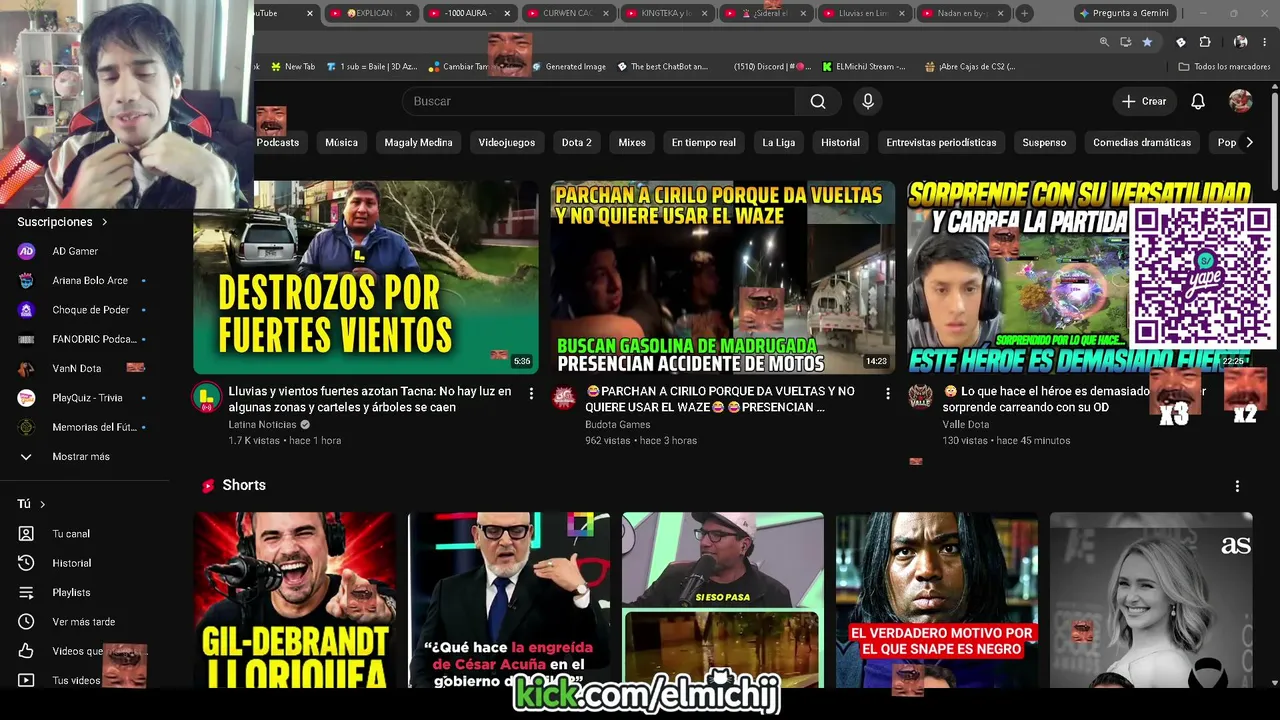Select the La Liga chip

pos(779,142)
